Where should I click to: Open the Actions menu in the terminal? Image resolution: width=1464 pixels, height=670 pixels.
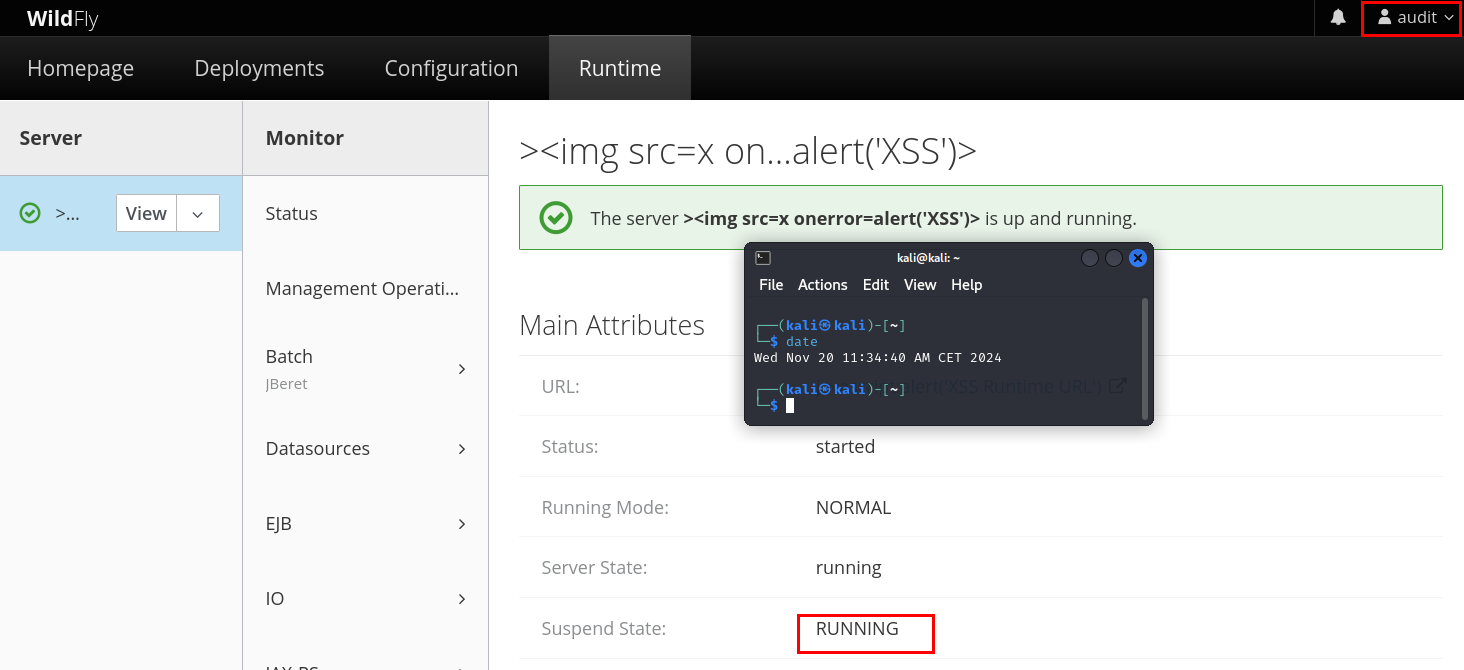click(x=823, y=285)
